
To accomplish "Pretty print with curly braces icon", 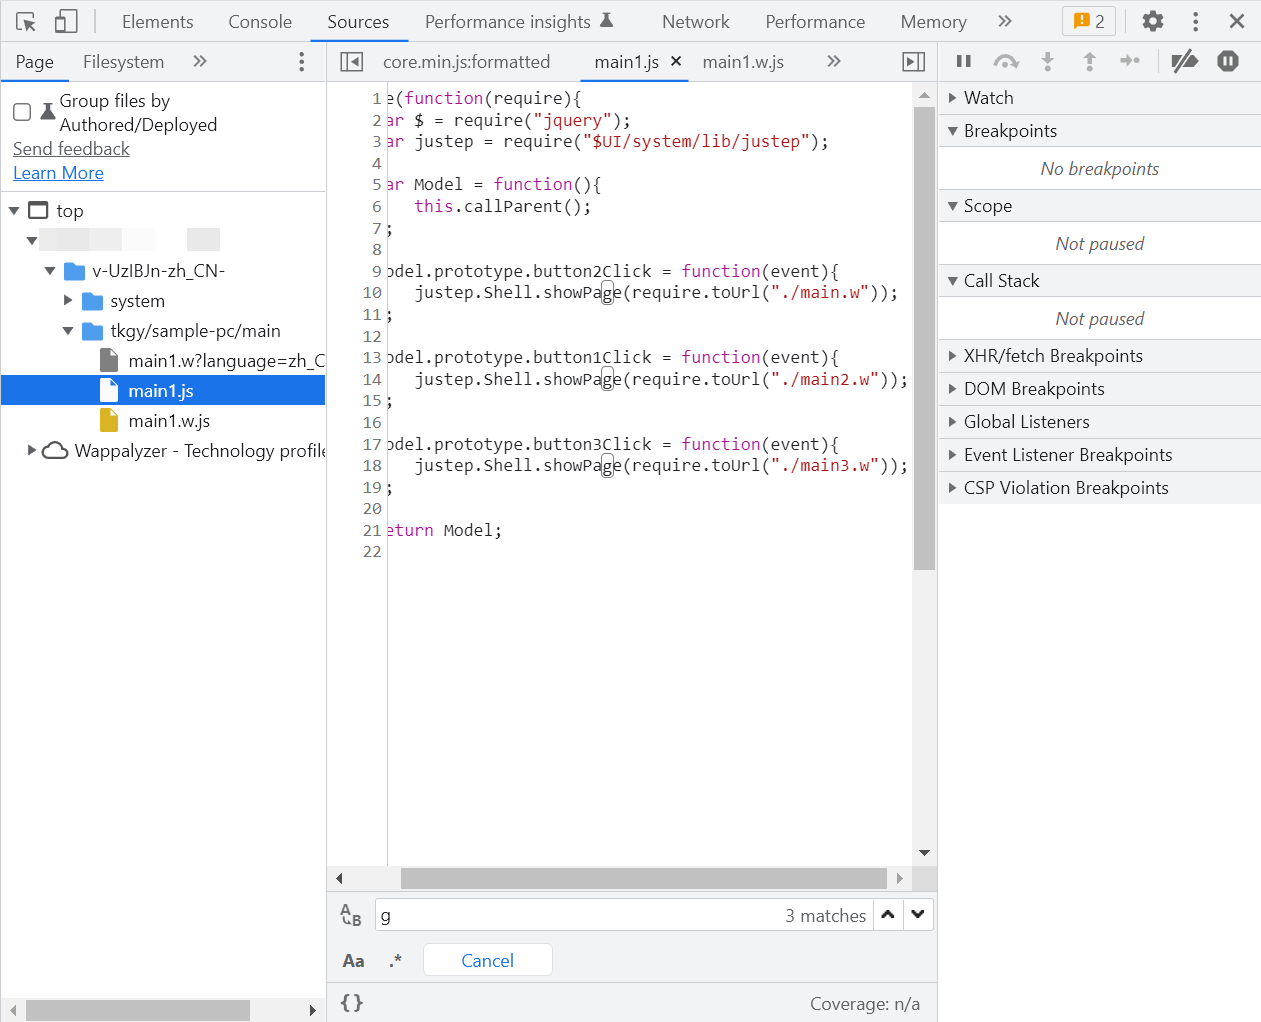I will (x=352, y=1003).
